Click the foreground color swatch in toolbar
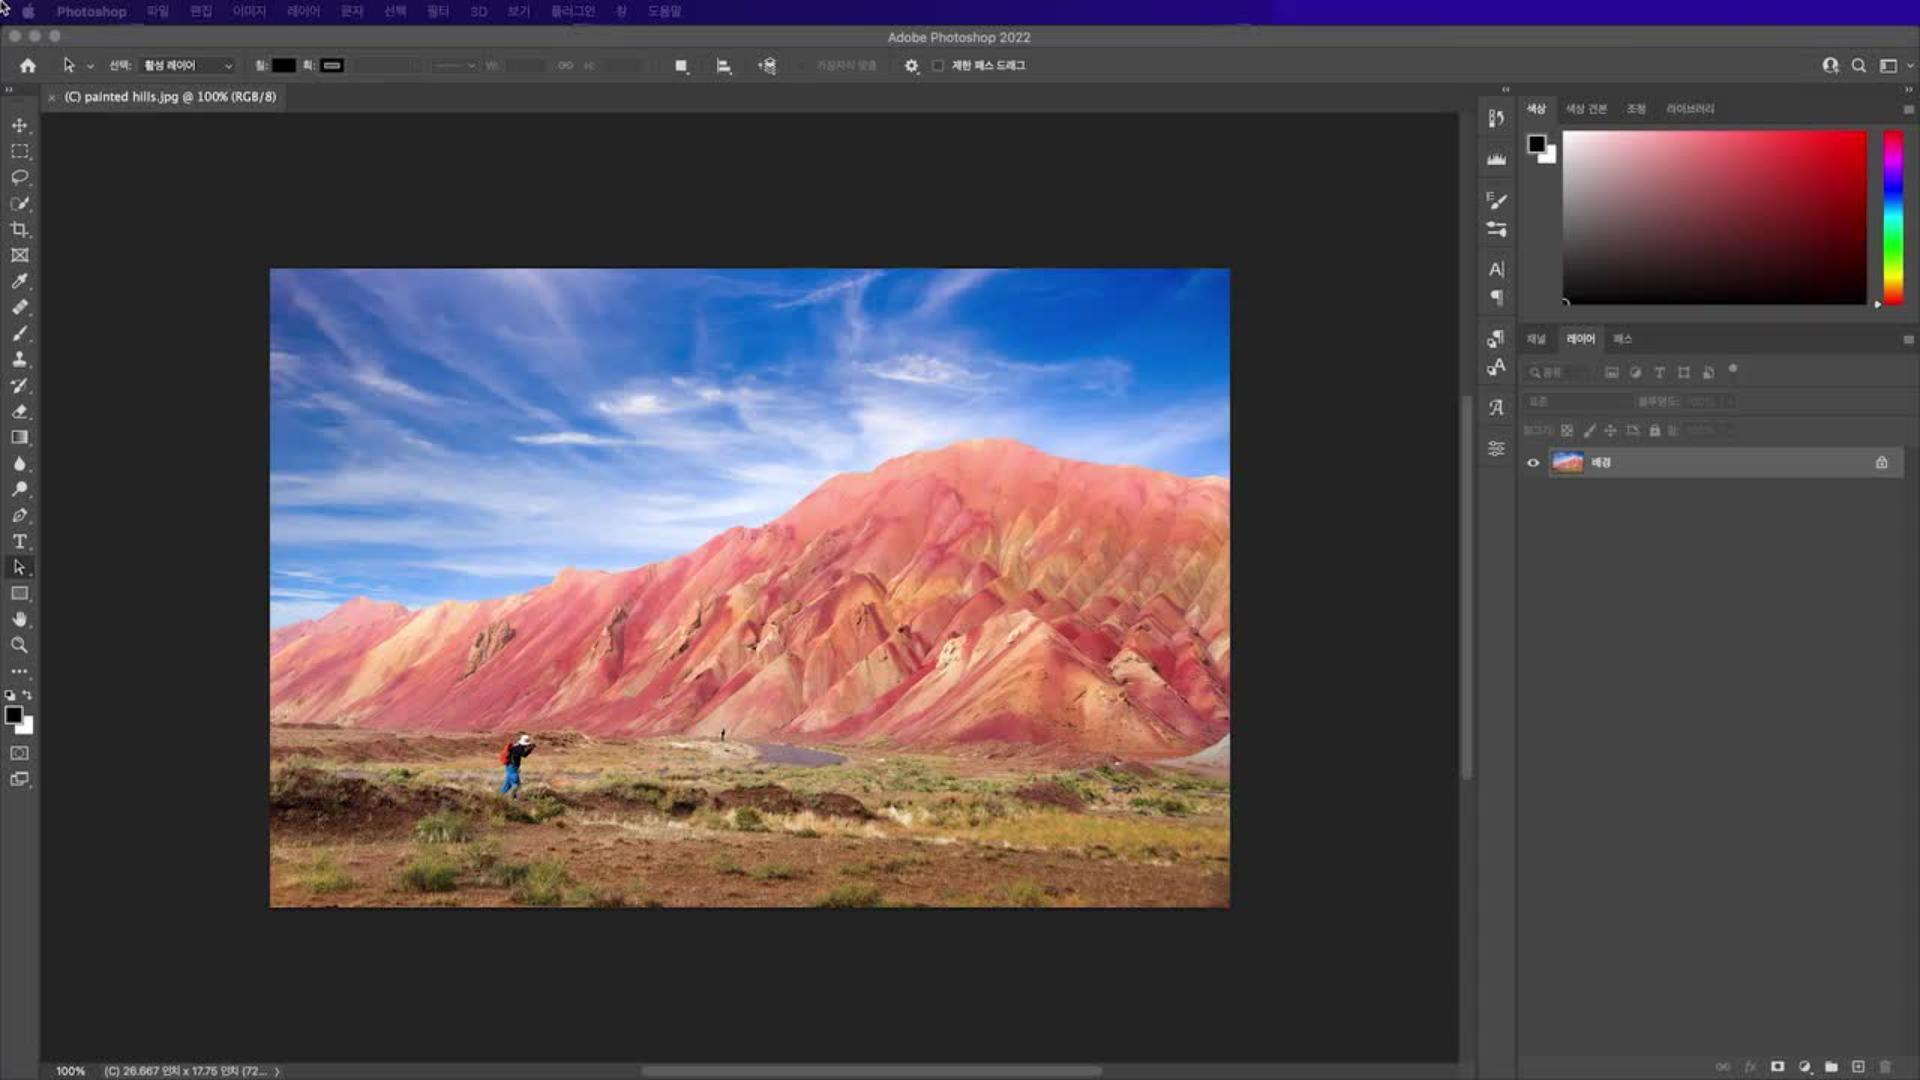This screenshot has height=1080, width=1920. (13, 715)
